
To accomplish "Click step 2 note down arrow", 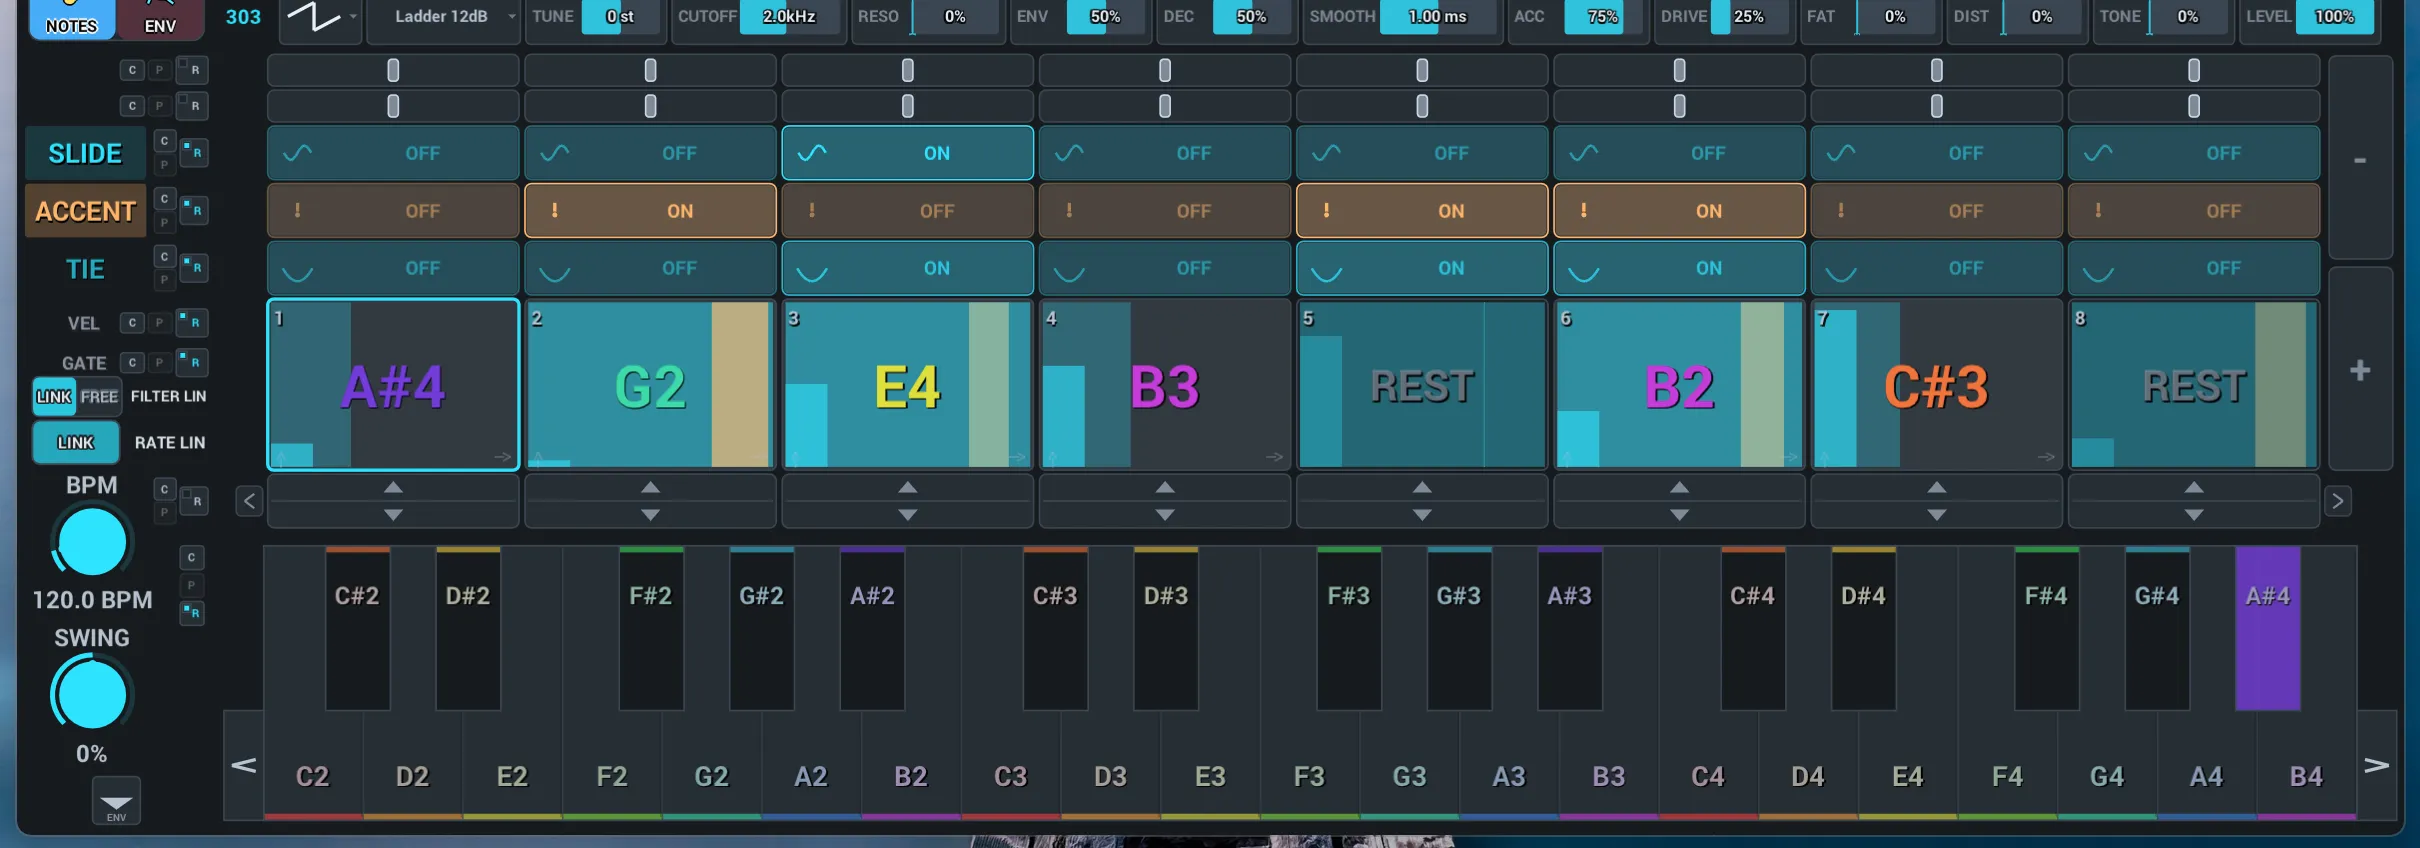I will (650, 514).
